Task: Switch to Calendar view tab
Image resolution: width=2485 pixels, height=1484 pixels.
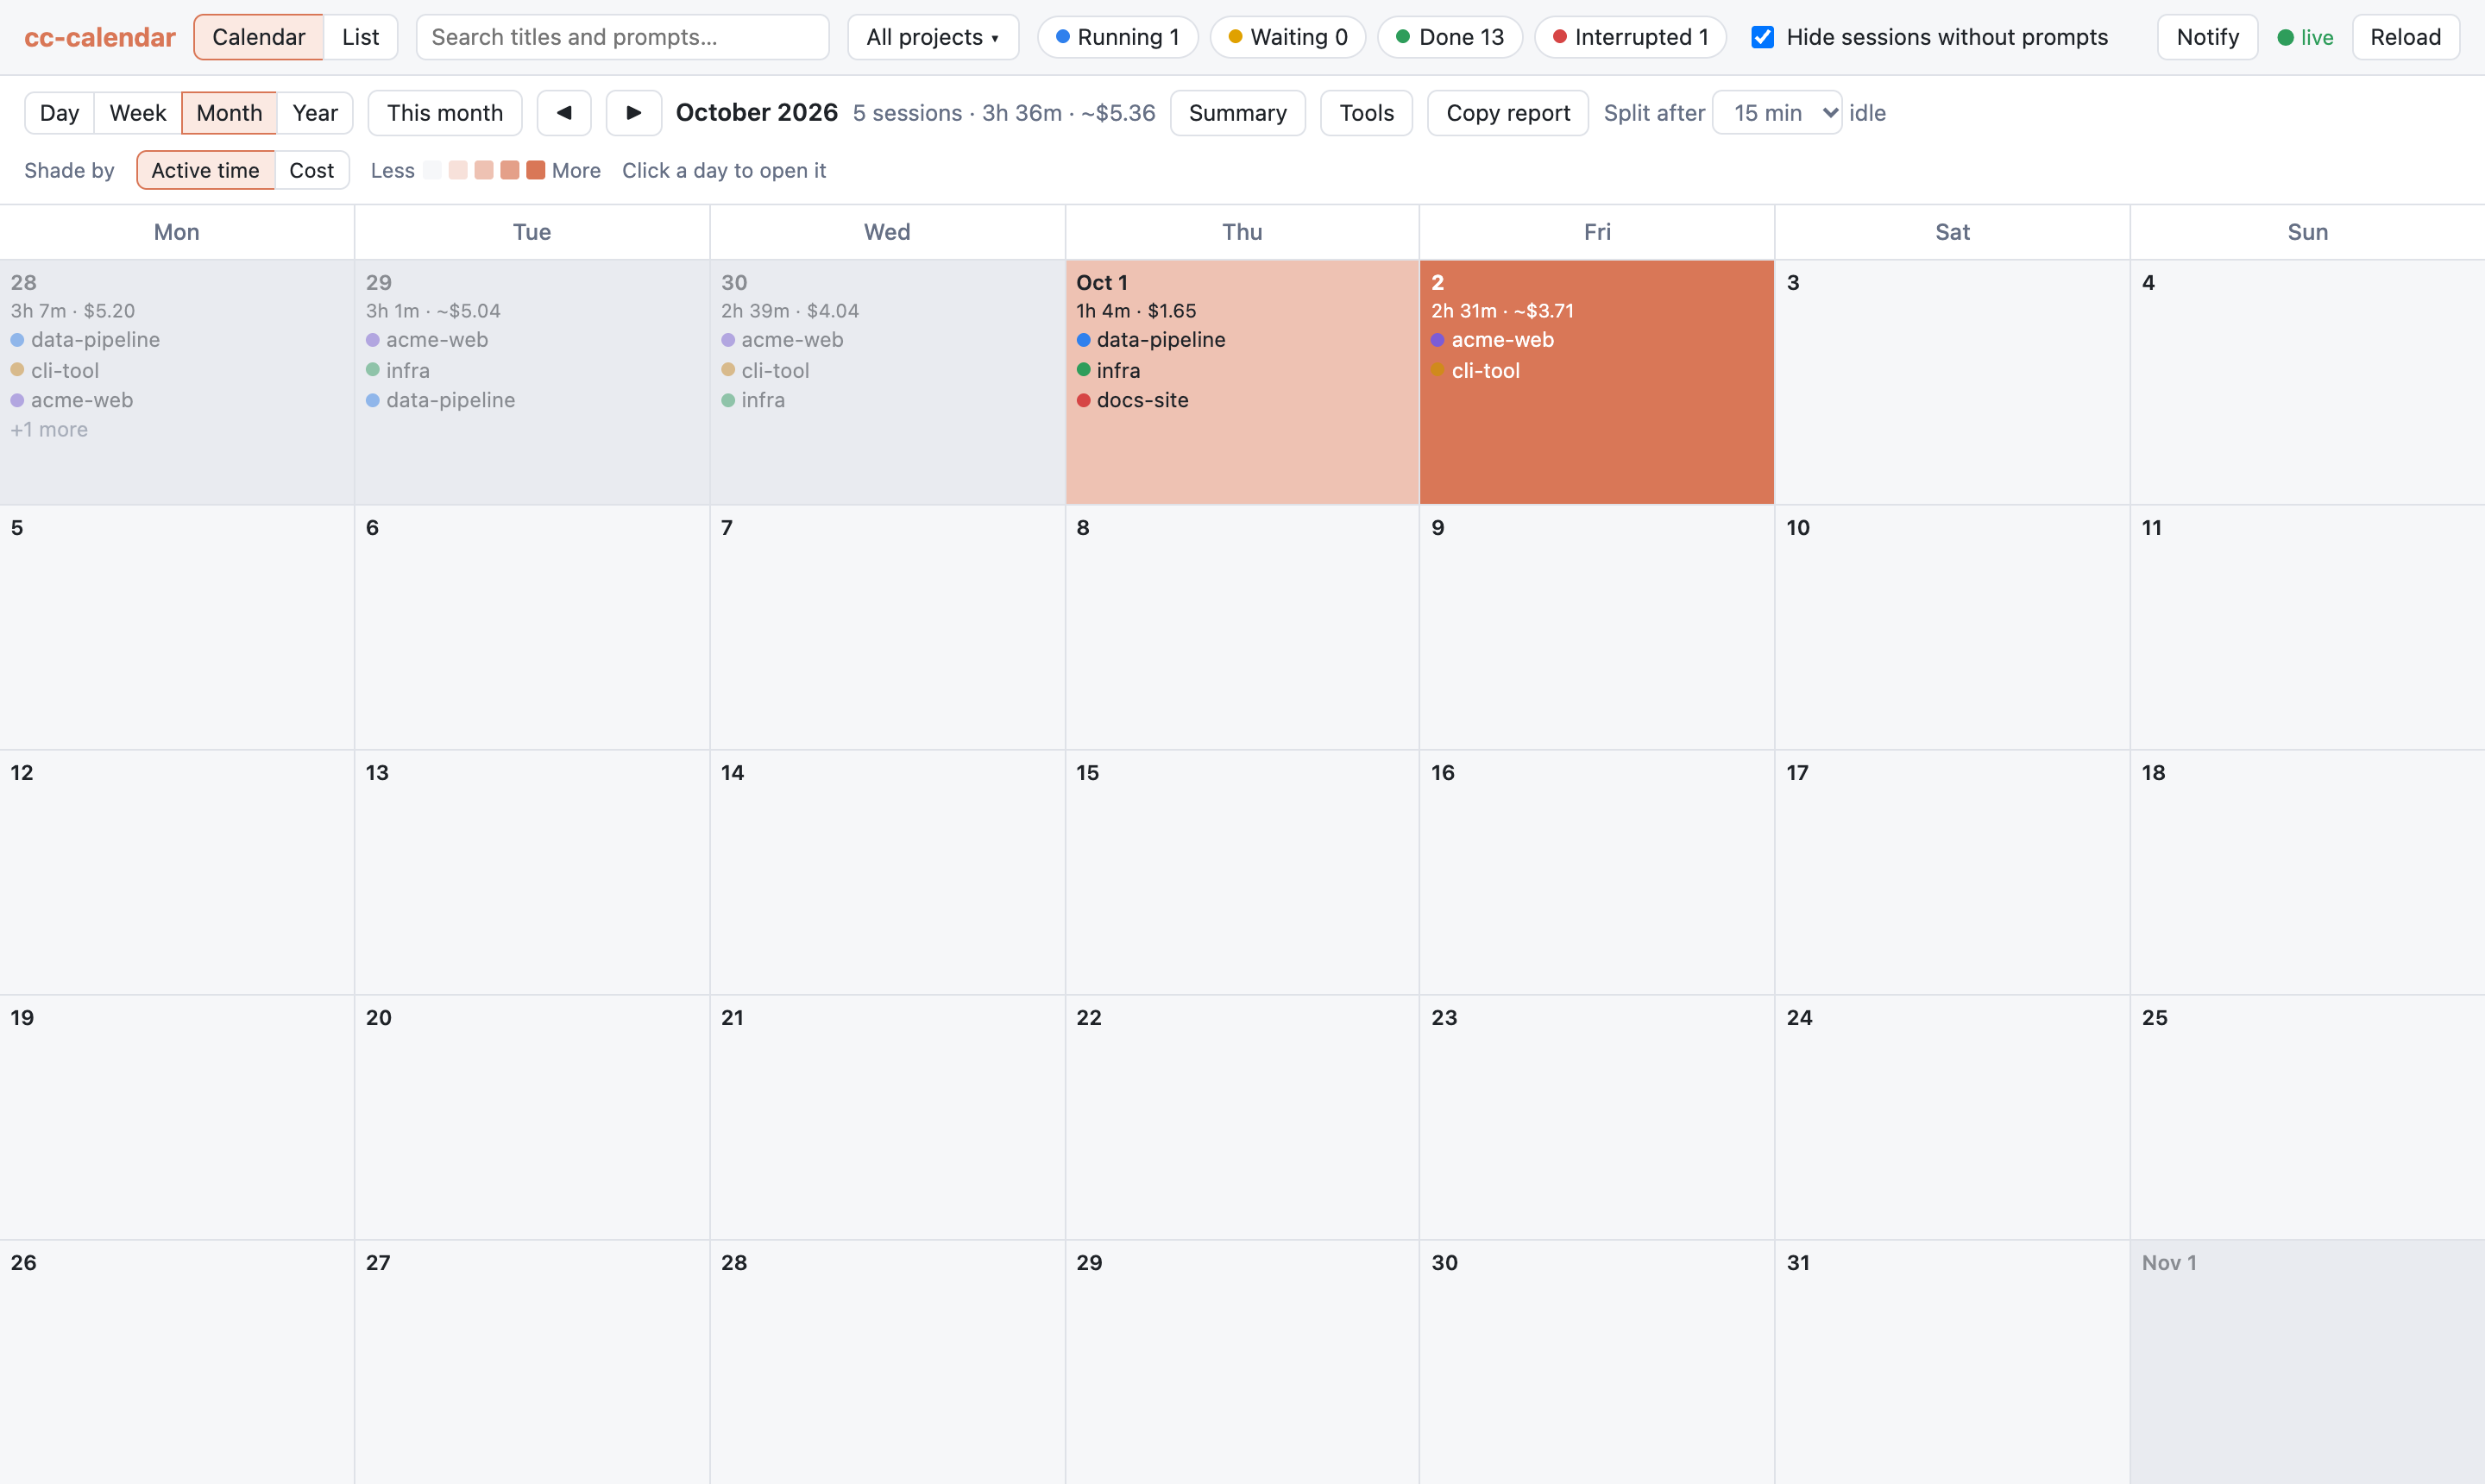Action: (x=258, y=37)
